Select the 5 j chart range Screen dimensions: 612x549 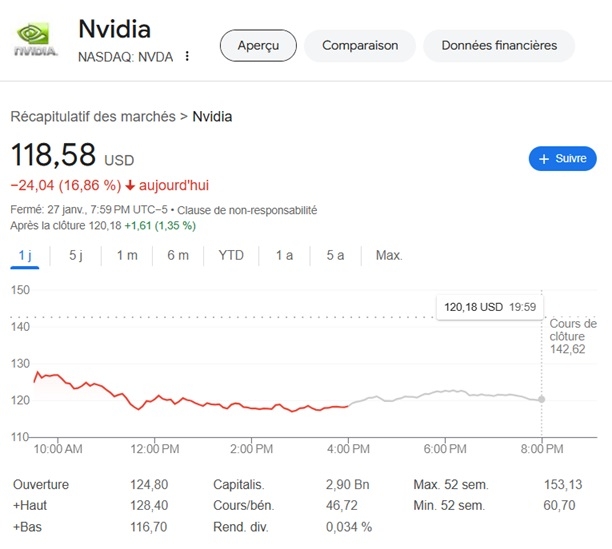pos(76,255)
